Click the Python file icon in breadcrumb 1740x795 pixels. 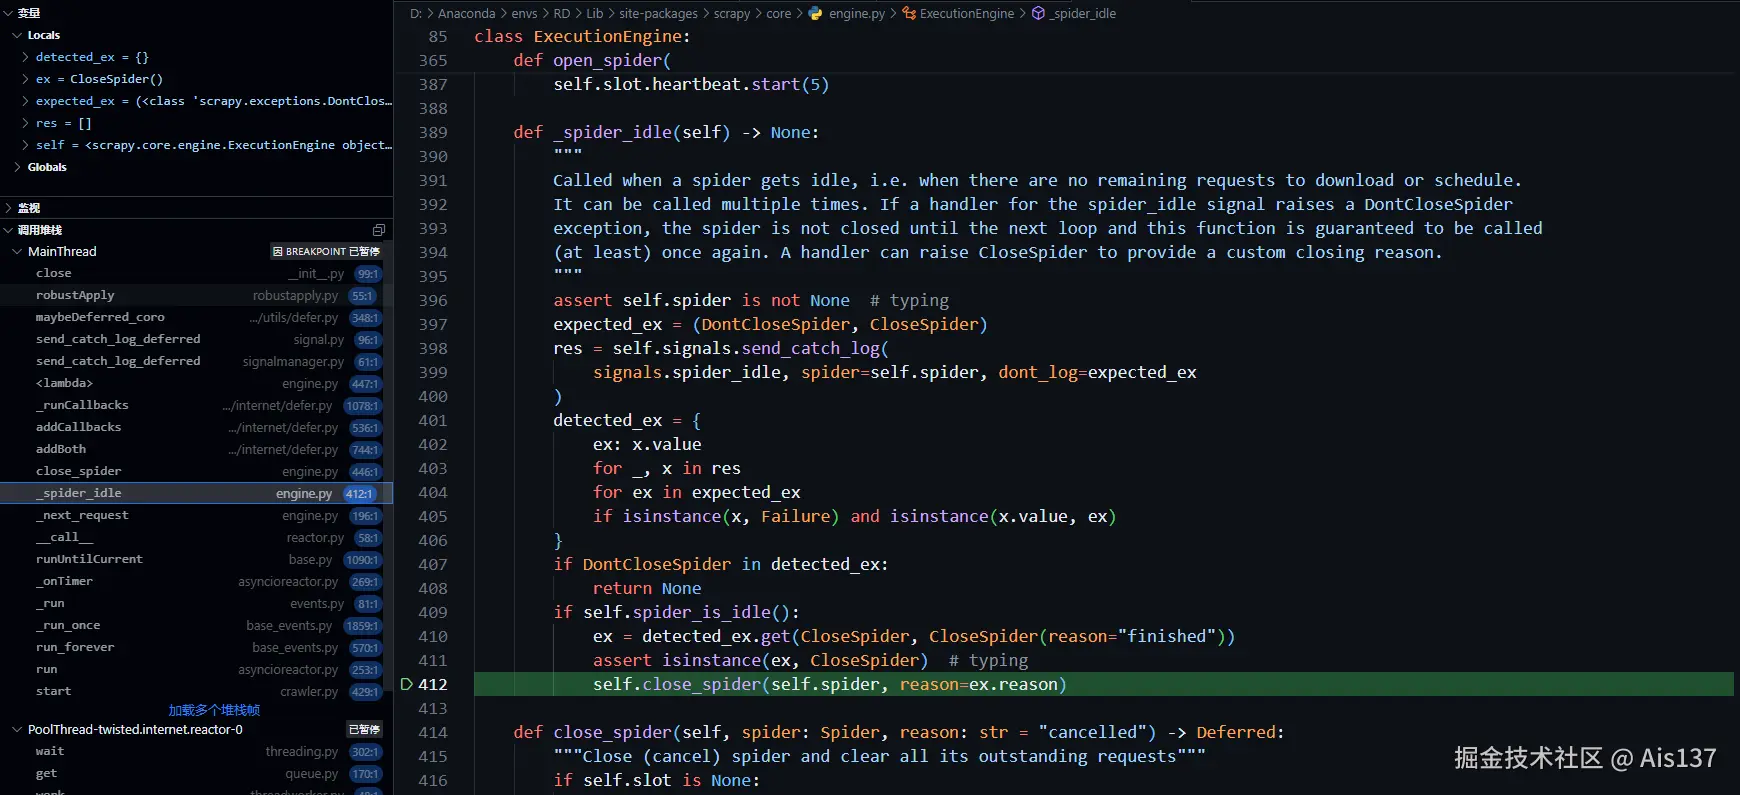pos(816,13)
